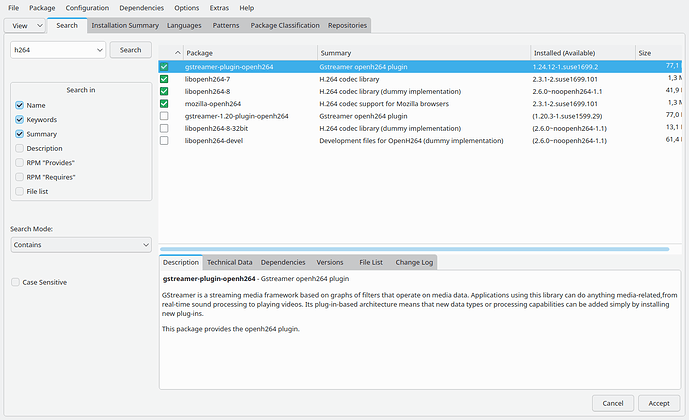Screen dimensions: 689x420
Task: Click the horizontal scrollbar under package list
Action: tap(414, 249)
